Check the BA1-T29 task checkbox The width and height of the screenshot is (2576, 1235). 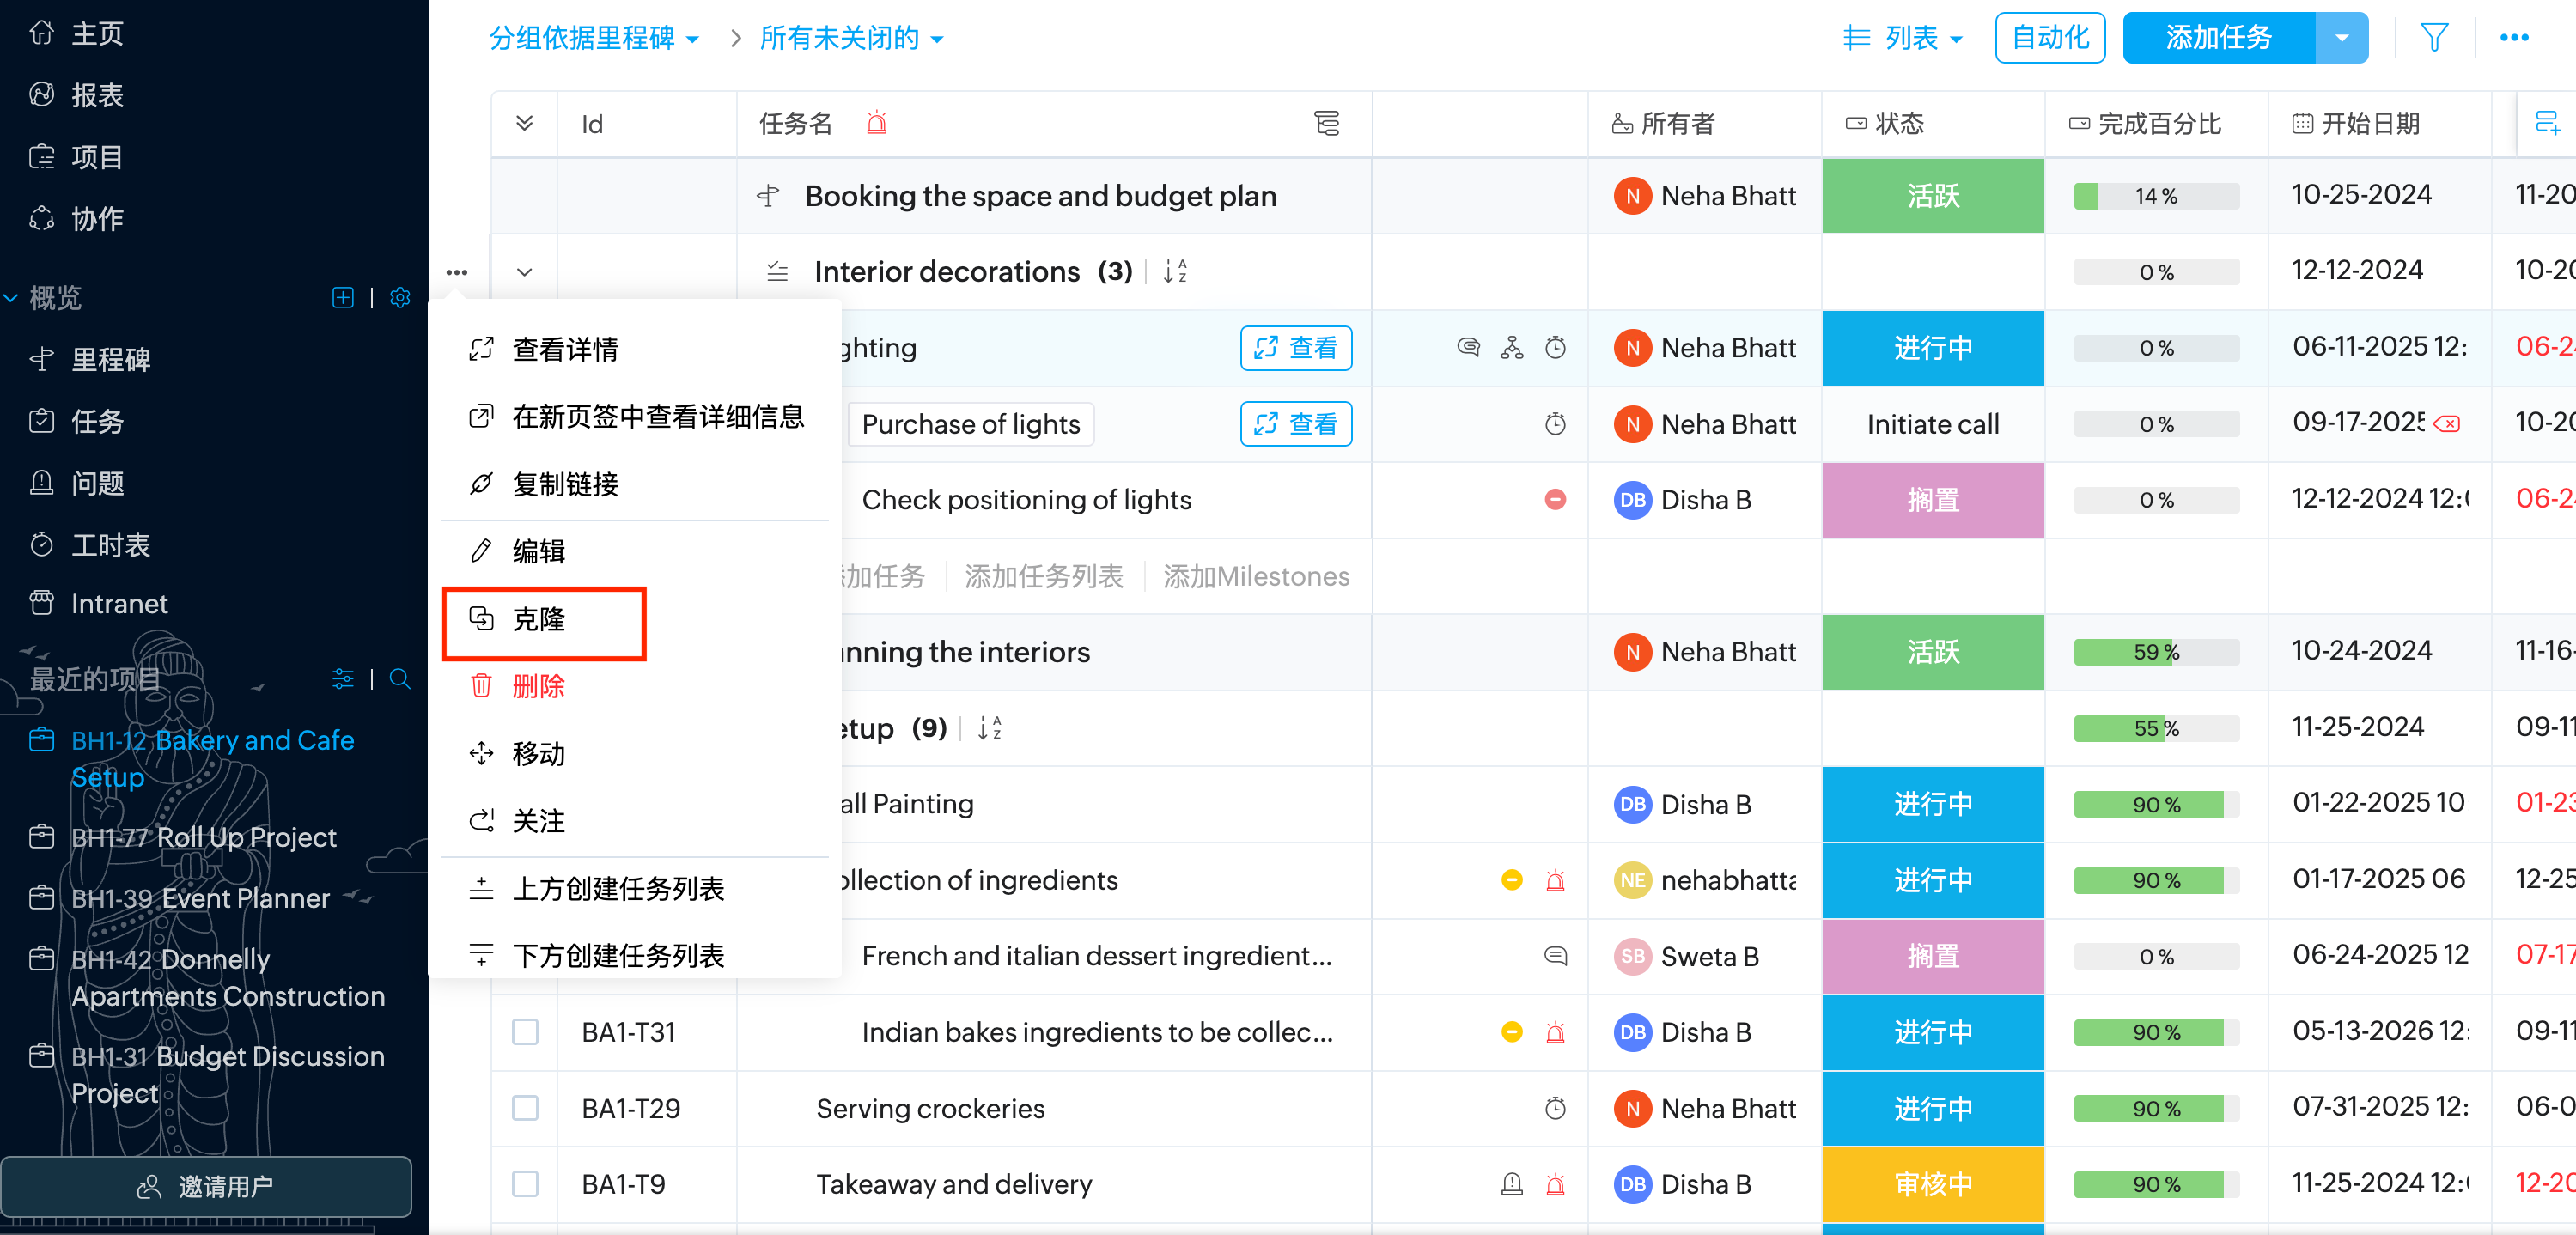tap(525, 1108)
